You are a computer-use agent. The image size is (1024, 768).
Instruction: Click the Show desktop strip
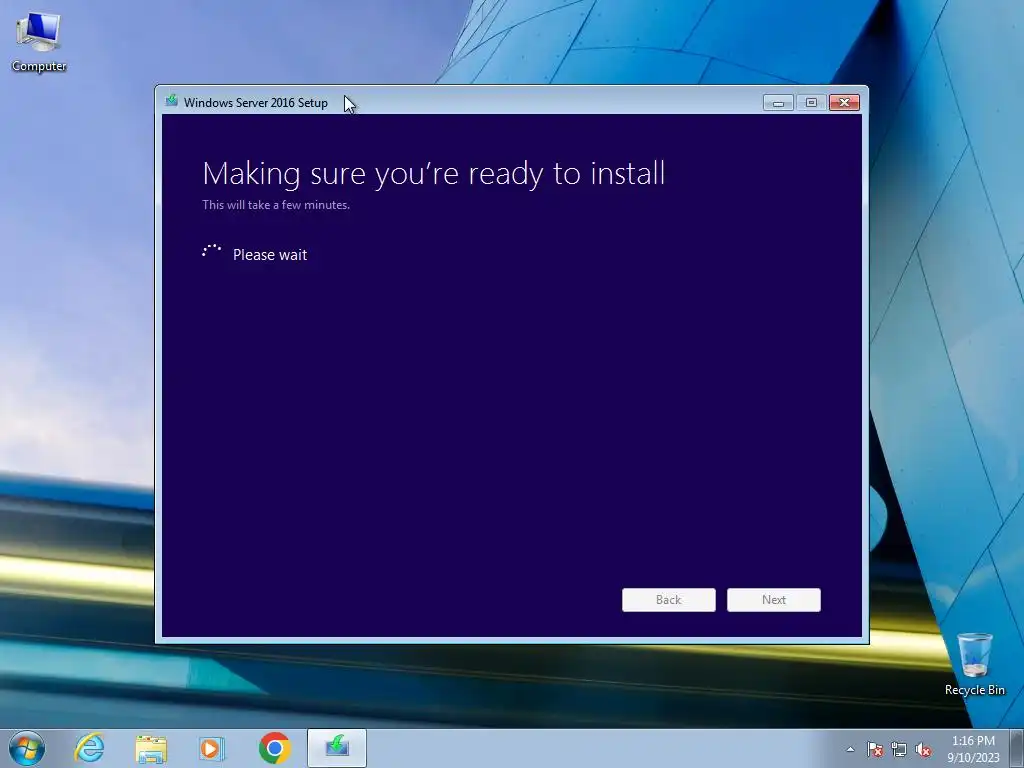(x=1017, y=748)
